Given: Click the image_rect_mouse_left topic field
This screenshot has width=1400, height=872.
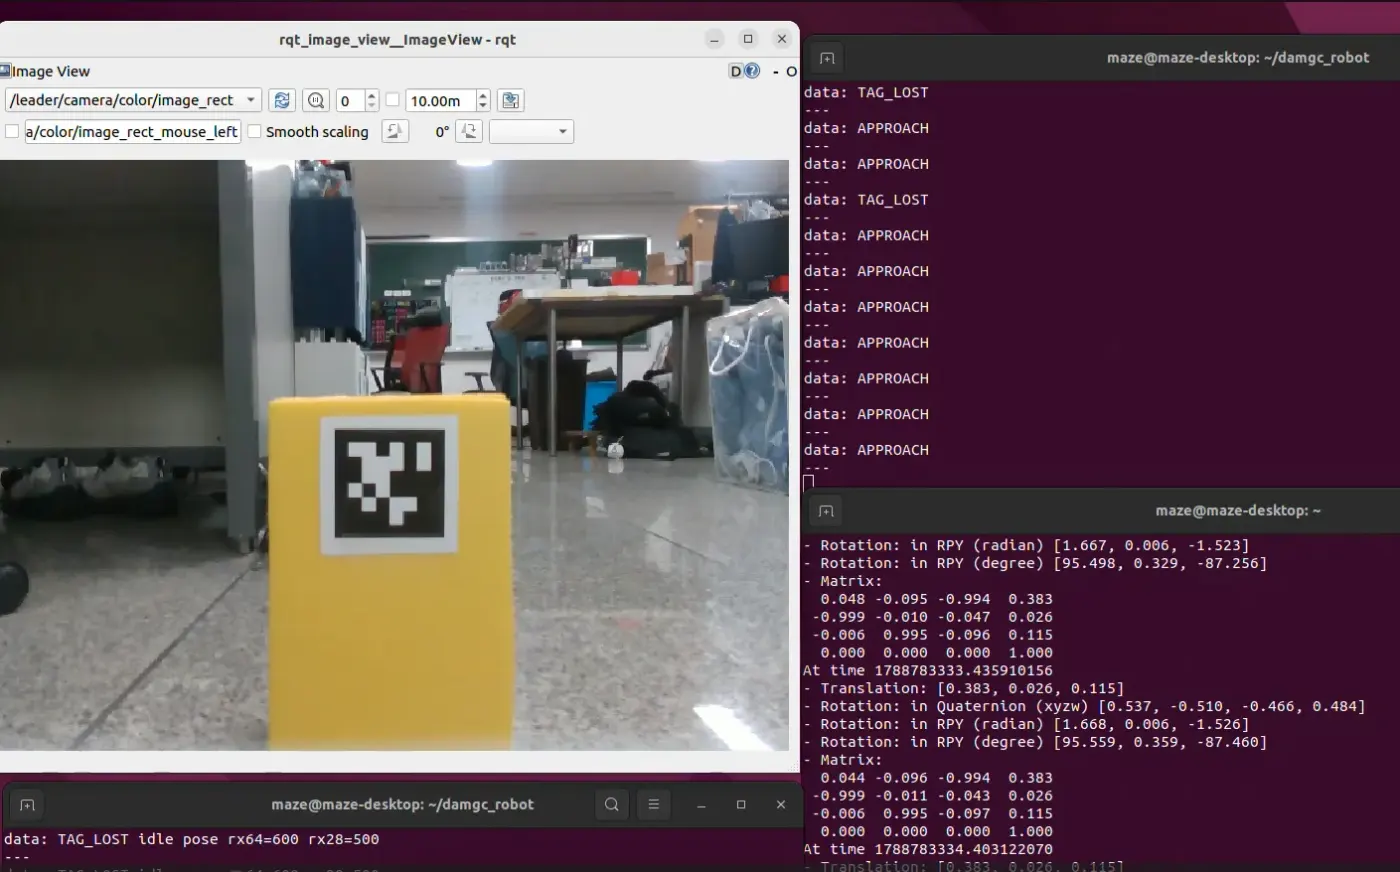Looking at the screenshot, I should pyautogui.click(x=133, y=131).
